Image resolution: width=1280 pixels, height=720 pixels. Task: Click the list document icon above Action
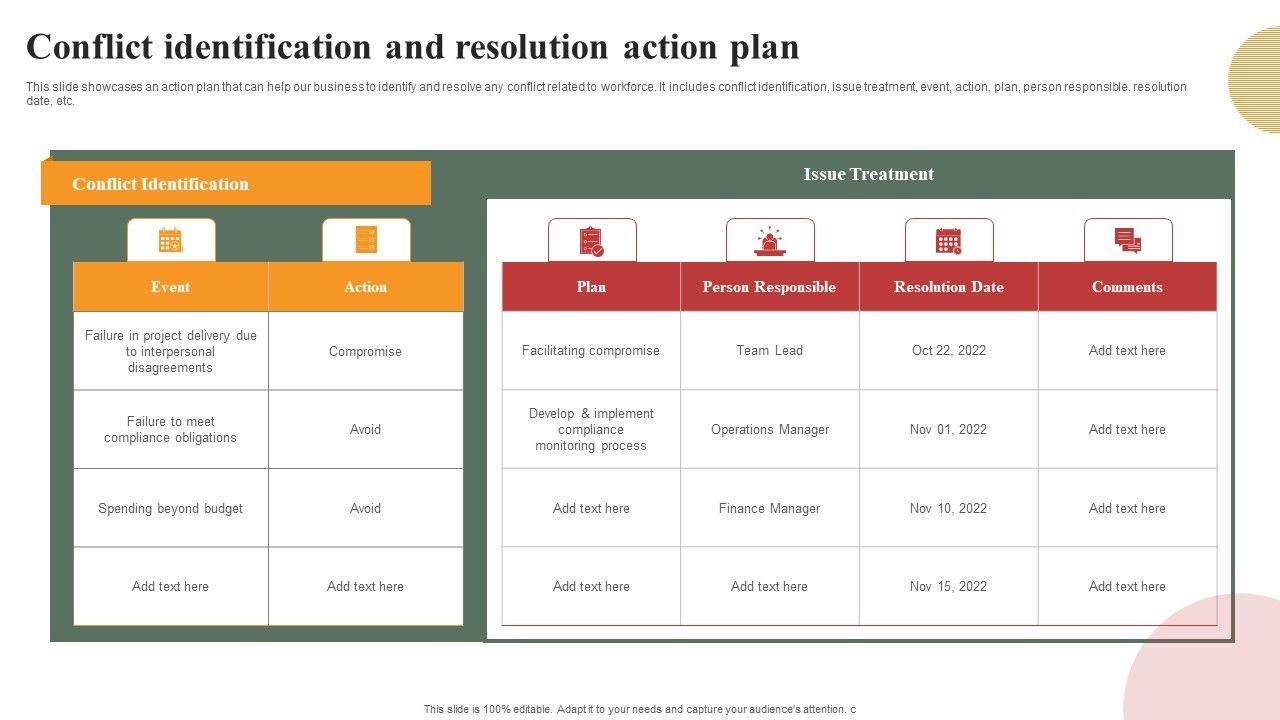pyautogui.click(x=366, y=240)
